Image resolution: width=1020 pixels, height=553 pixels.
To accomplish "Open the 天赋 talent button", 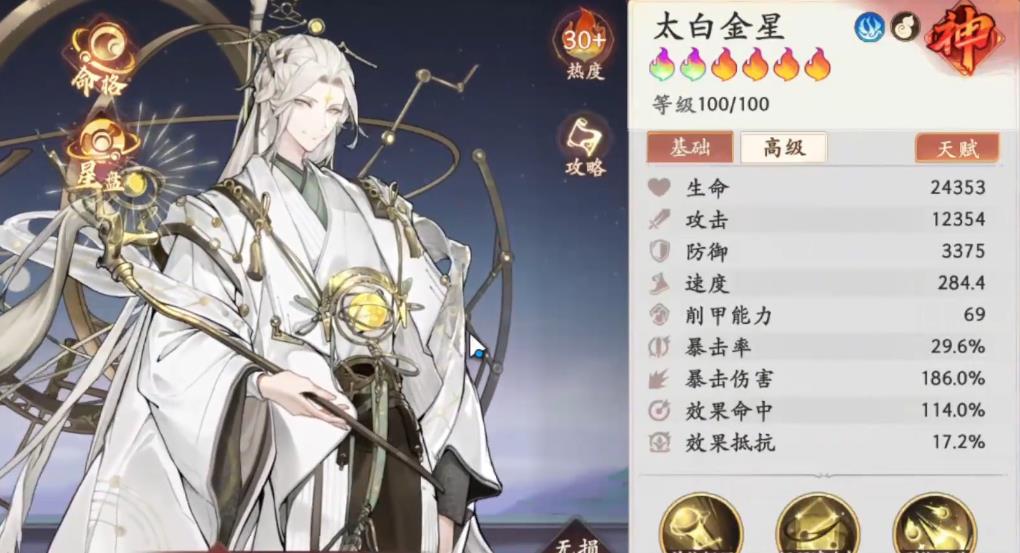I will (957, 148).
